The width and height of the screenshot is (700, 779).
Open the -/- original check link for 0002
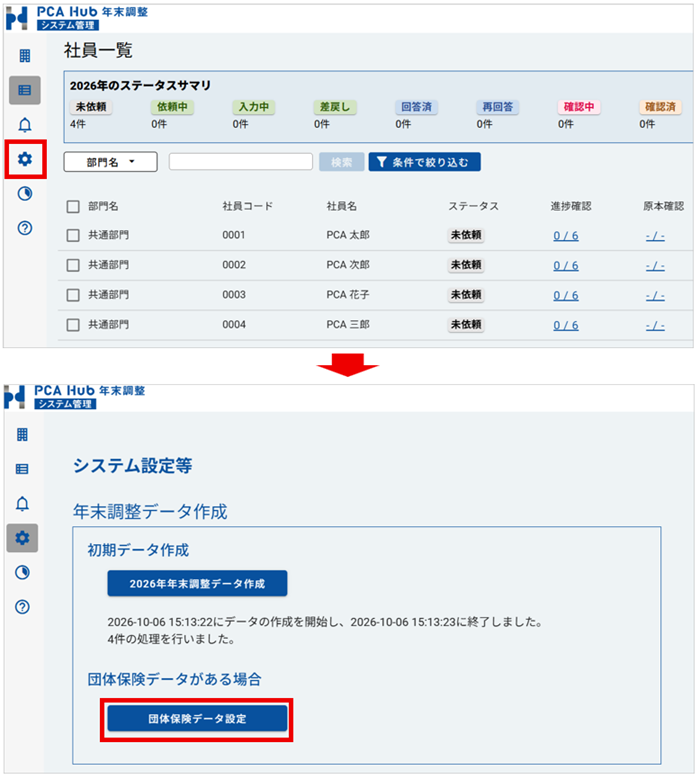(x=655, y=266)
